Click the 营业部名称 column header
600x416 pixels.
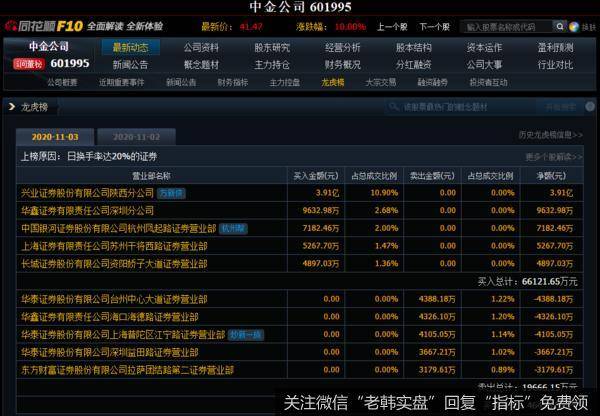click(x=151, y=176)
